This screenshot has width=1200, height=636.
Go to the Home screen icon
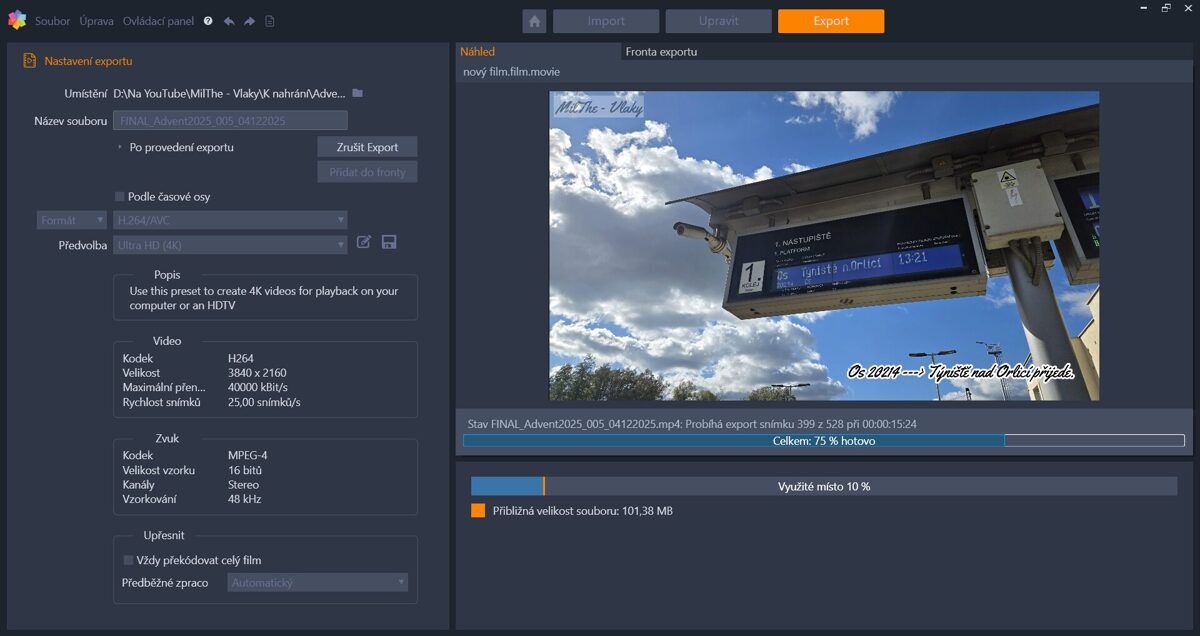pyautogui.click(x=534, y=21)
